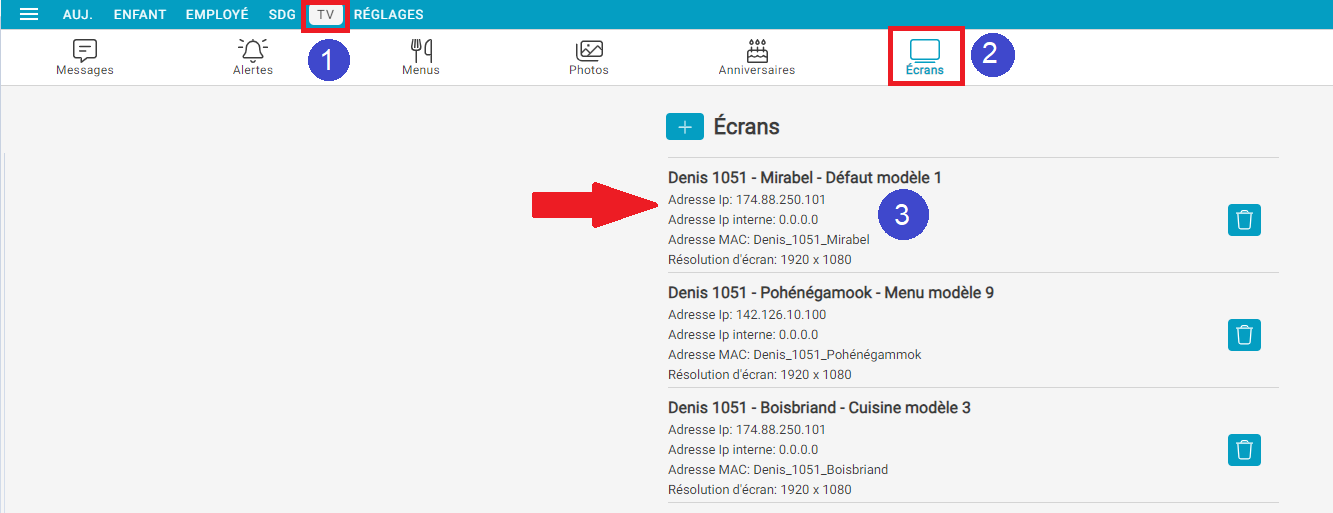
Task: Open Denis 1051 - Boisbriand - Cuisine modèle 3
Action: coord(819,408)
